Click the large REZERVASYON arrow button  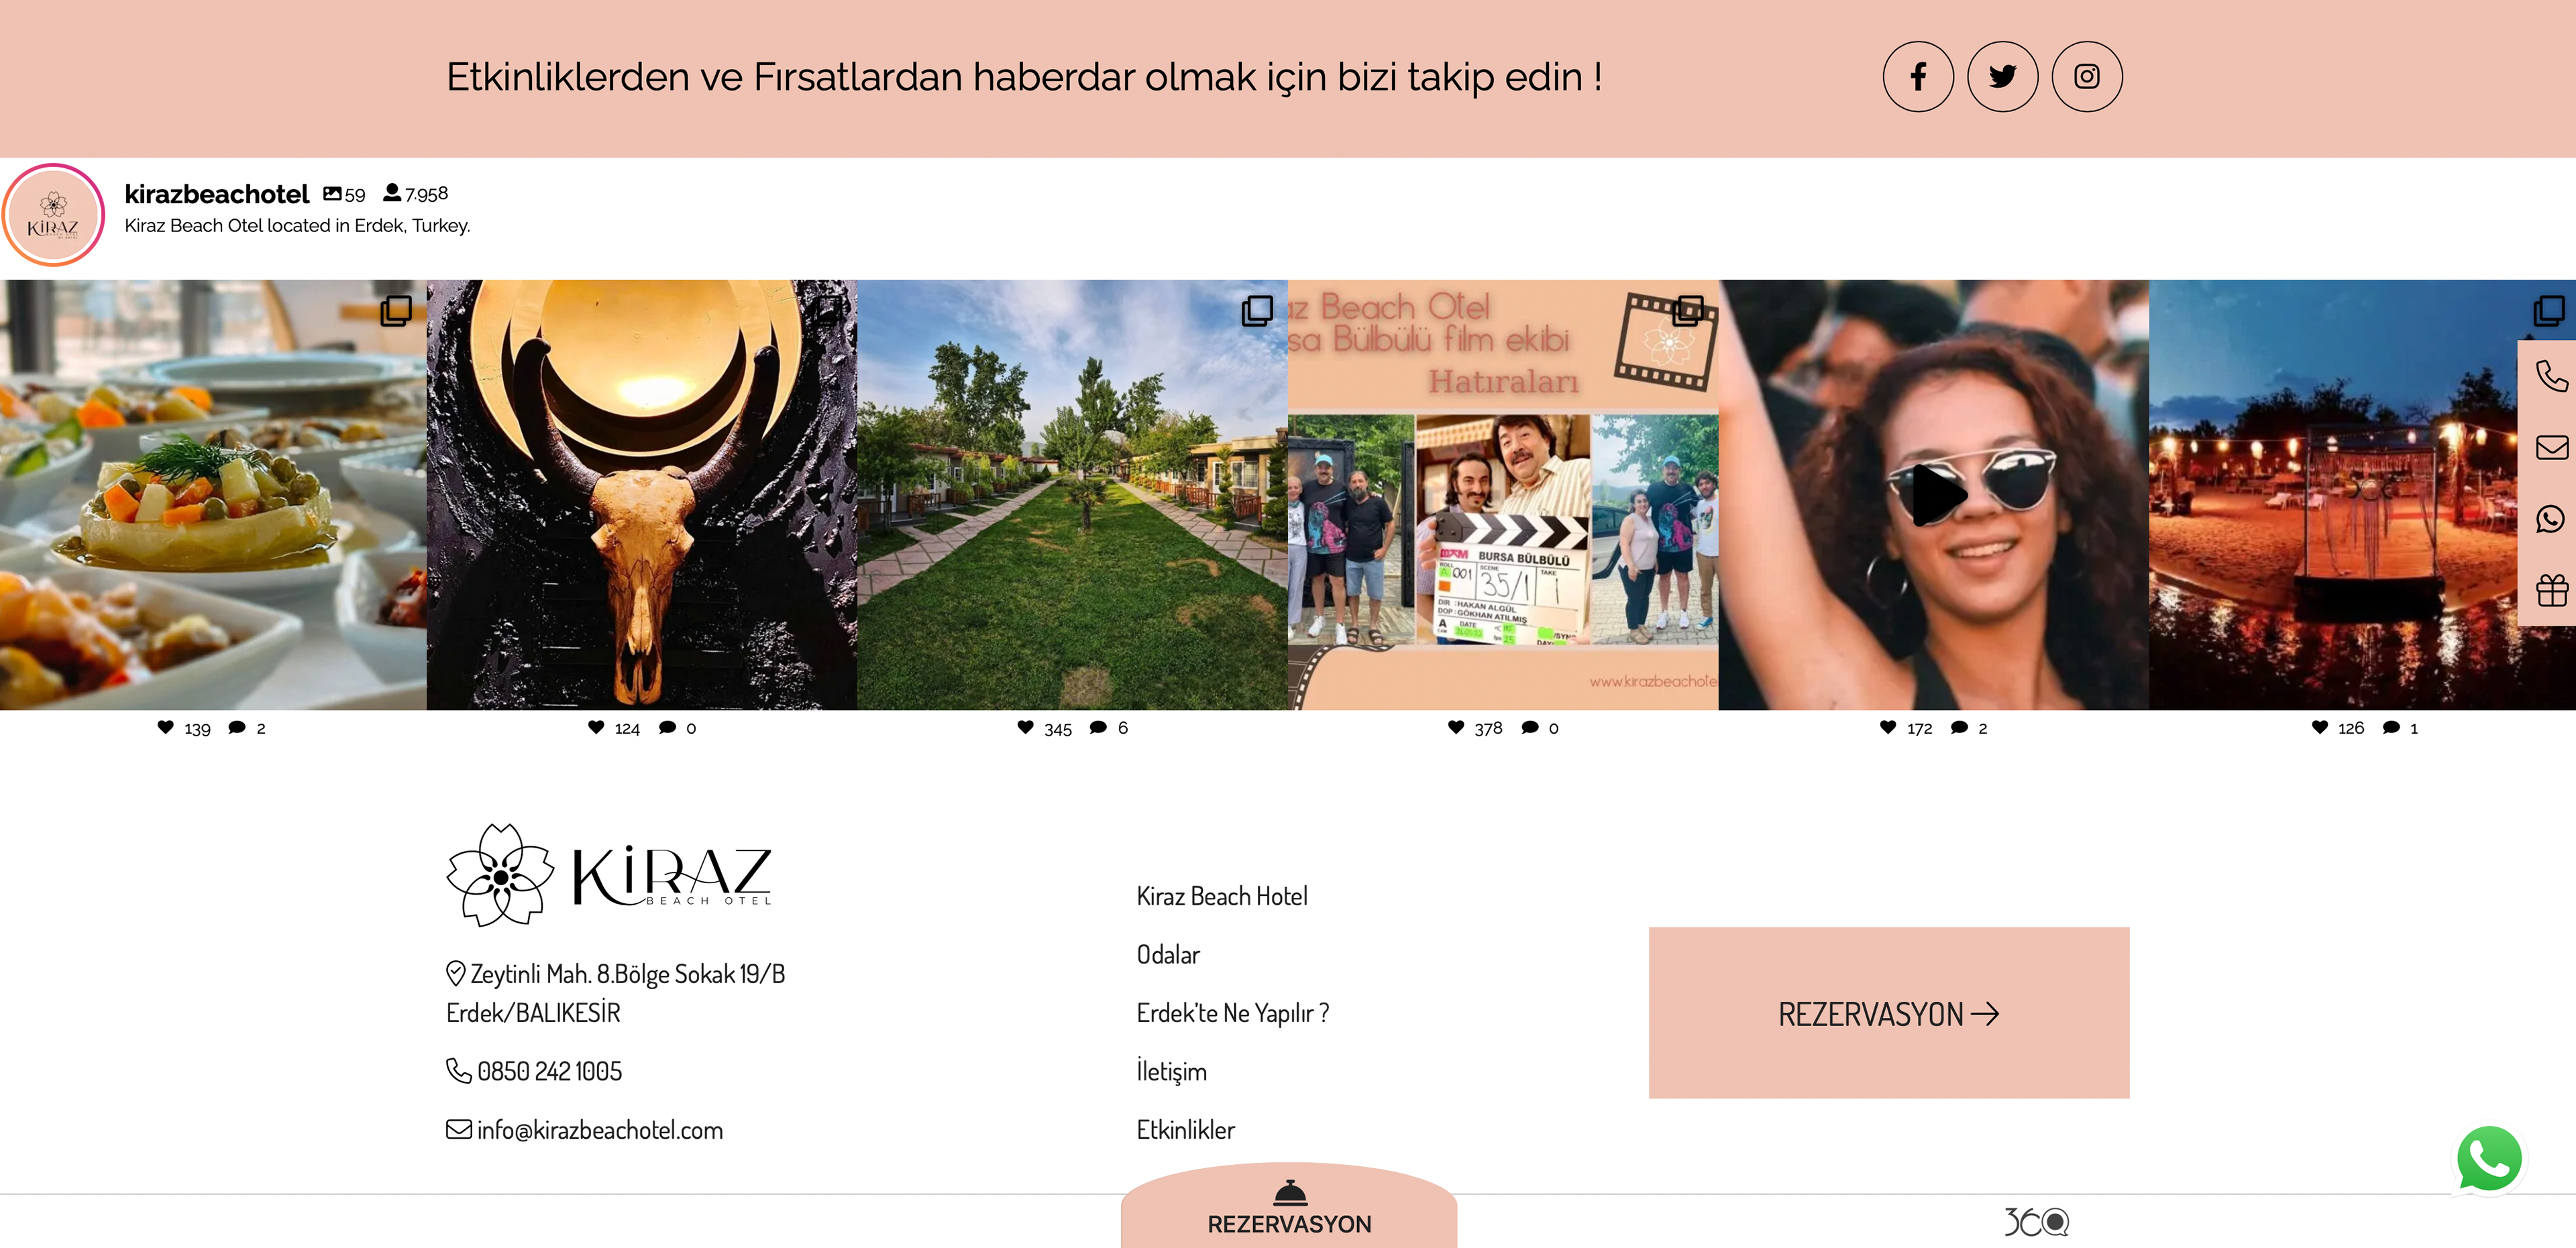pos(1888,1013)
